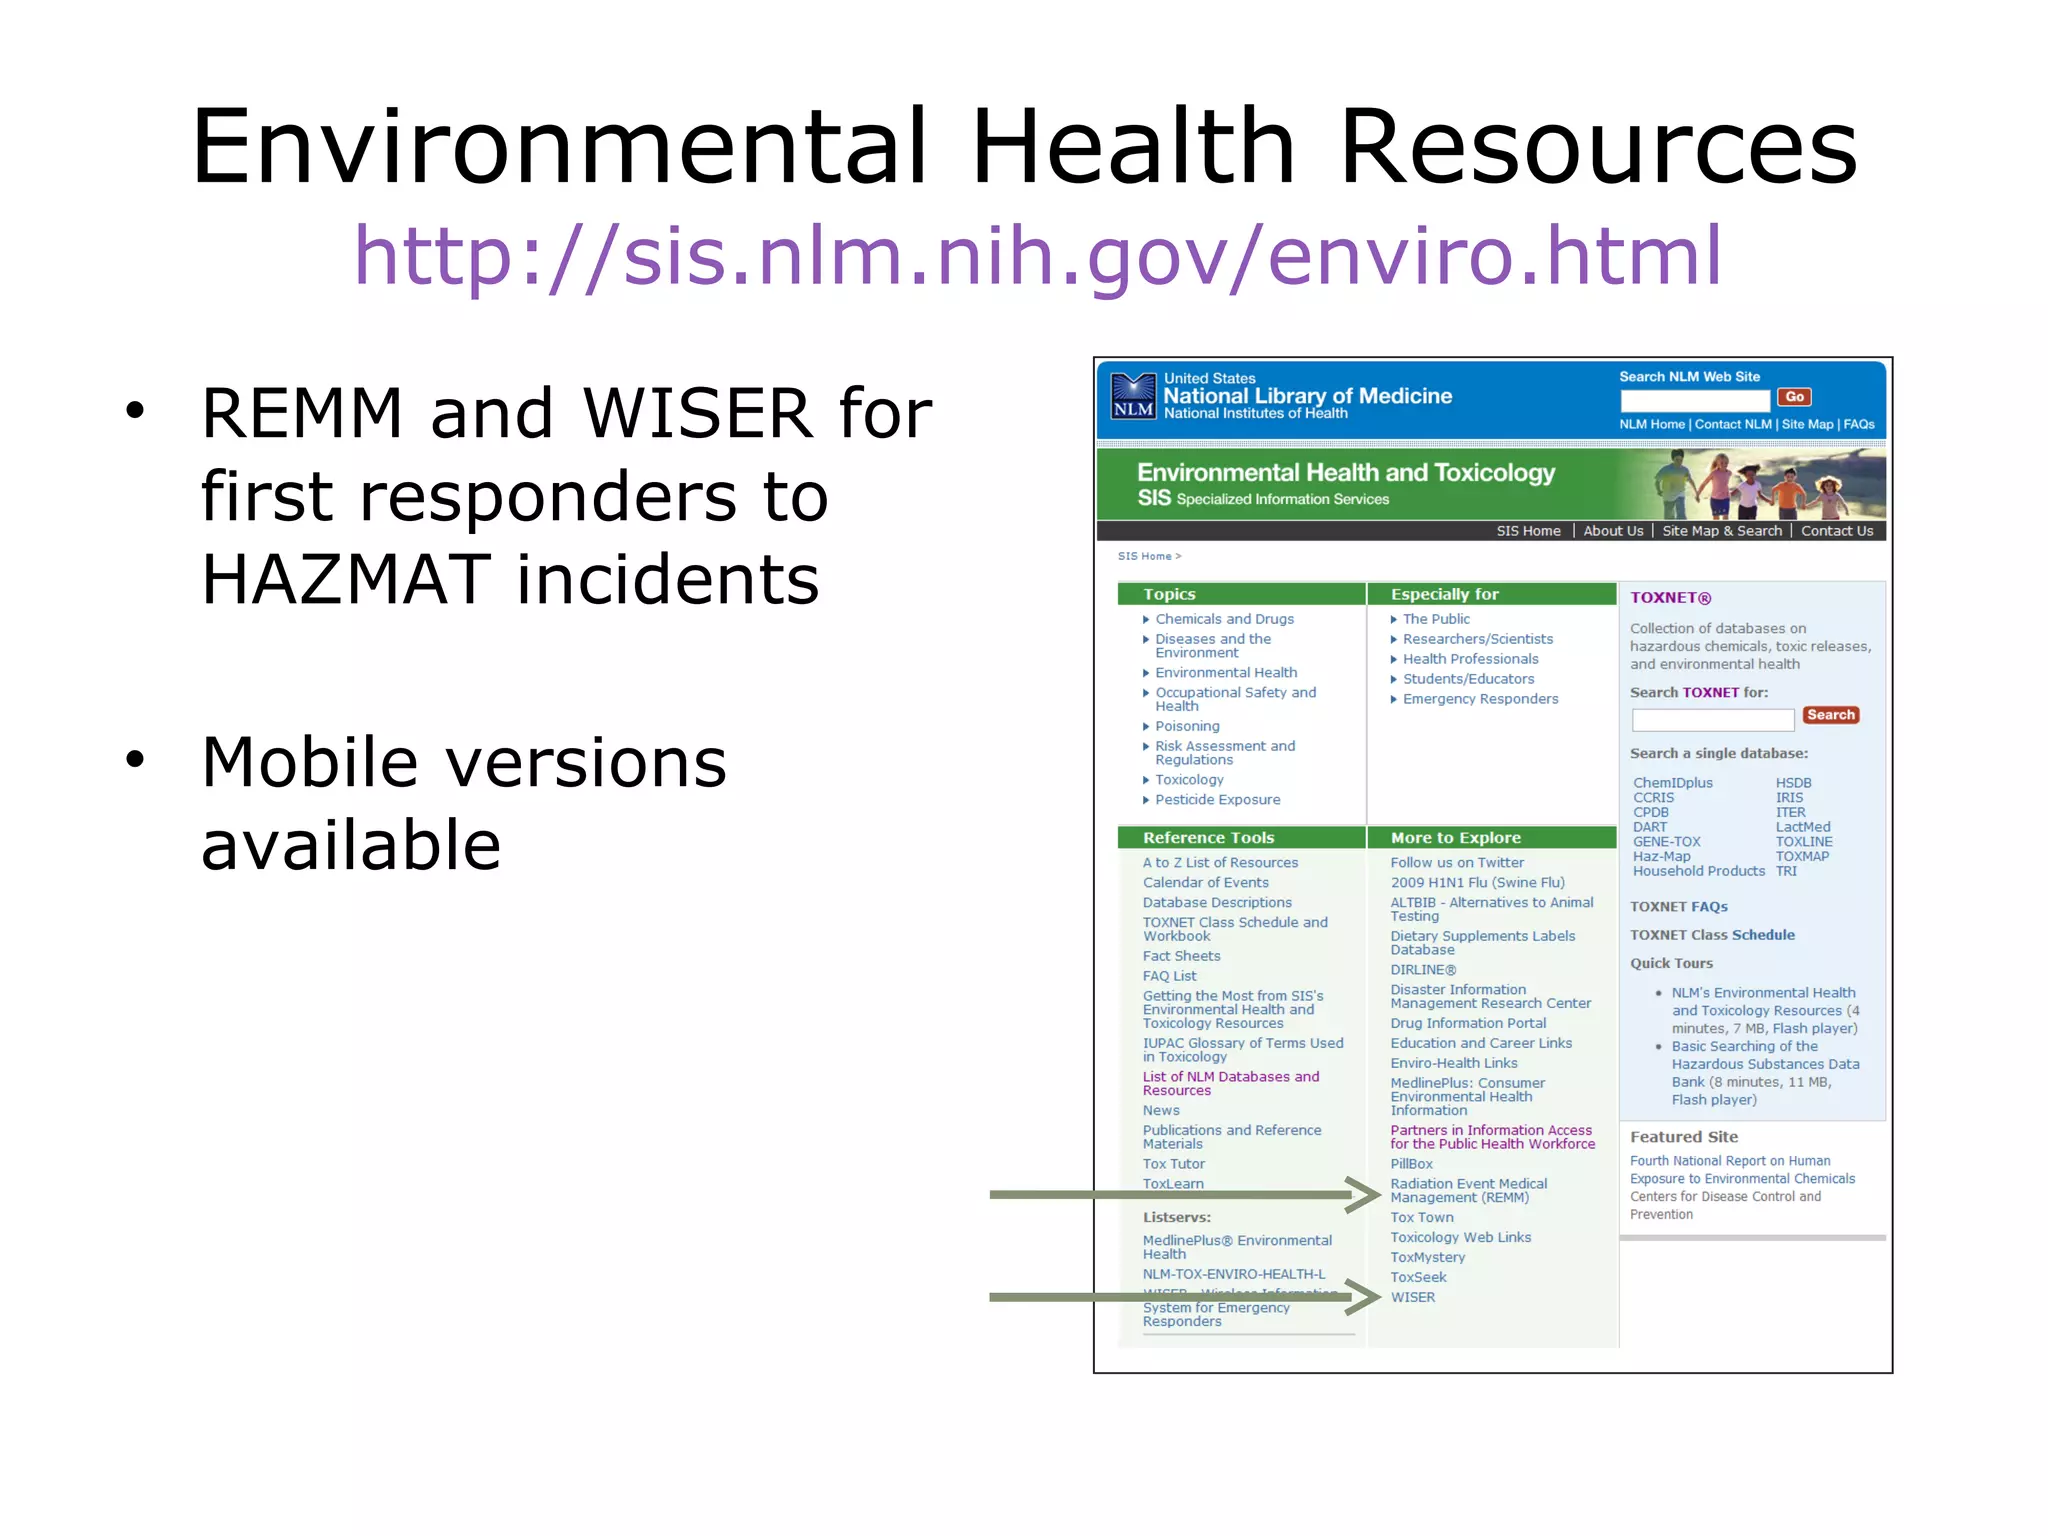Click the TOXNET search input box
This screenshot has height=1536, width=2048.
1712,719
